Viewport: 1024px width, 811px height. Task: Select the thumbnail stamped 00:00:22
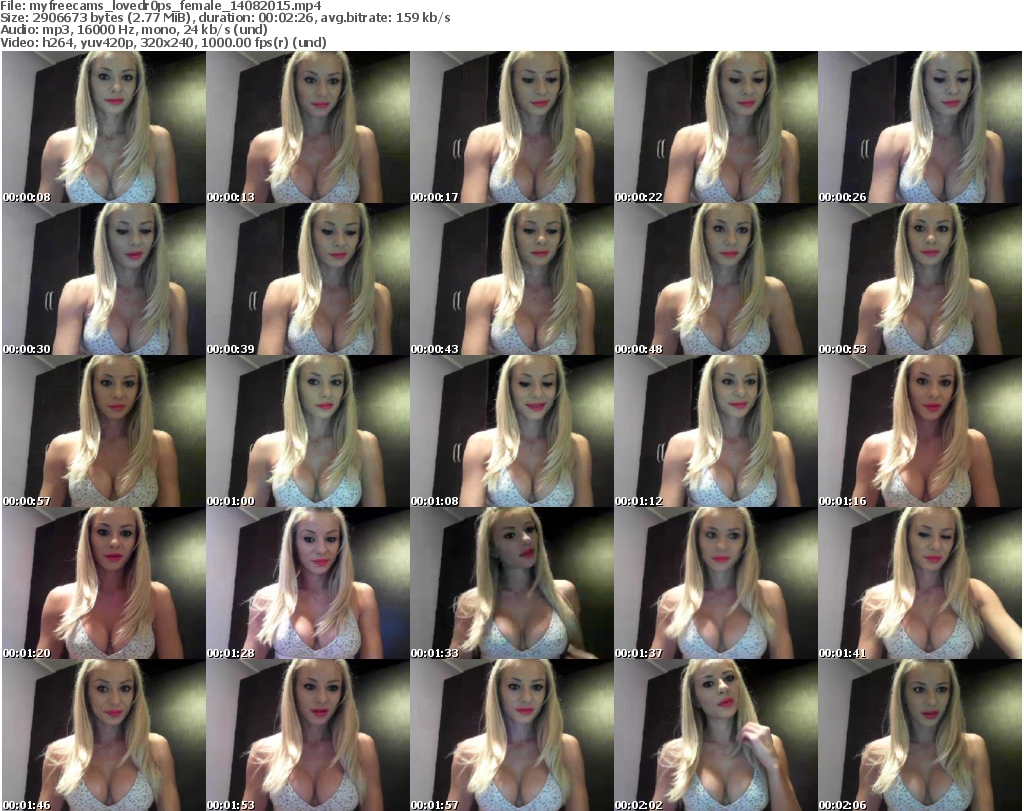[716, 127]
